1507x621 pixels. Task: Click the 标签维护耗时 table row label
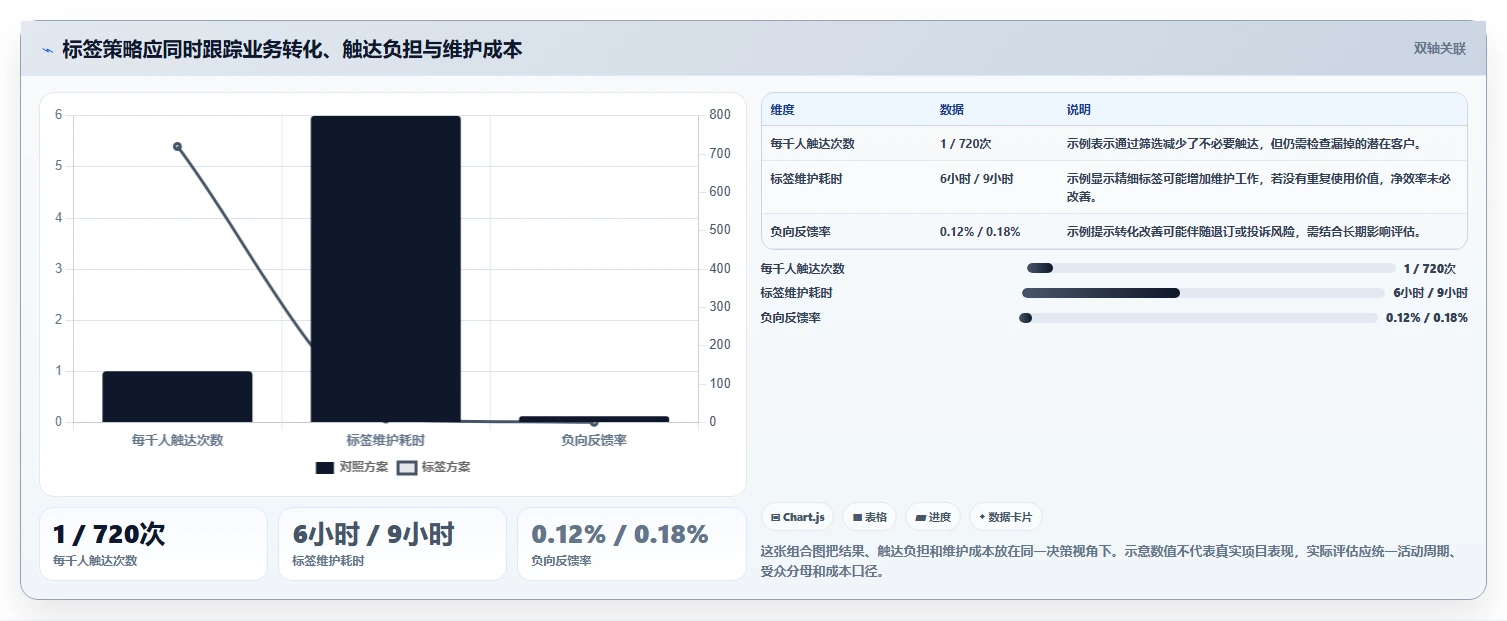(807, 179)
